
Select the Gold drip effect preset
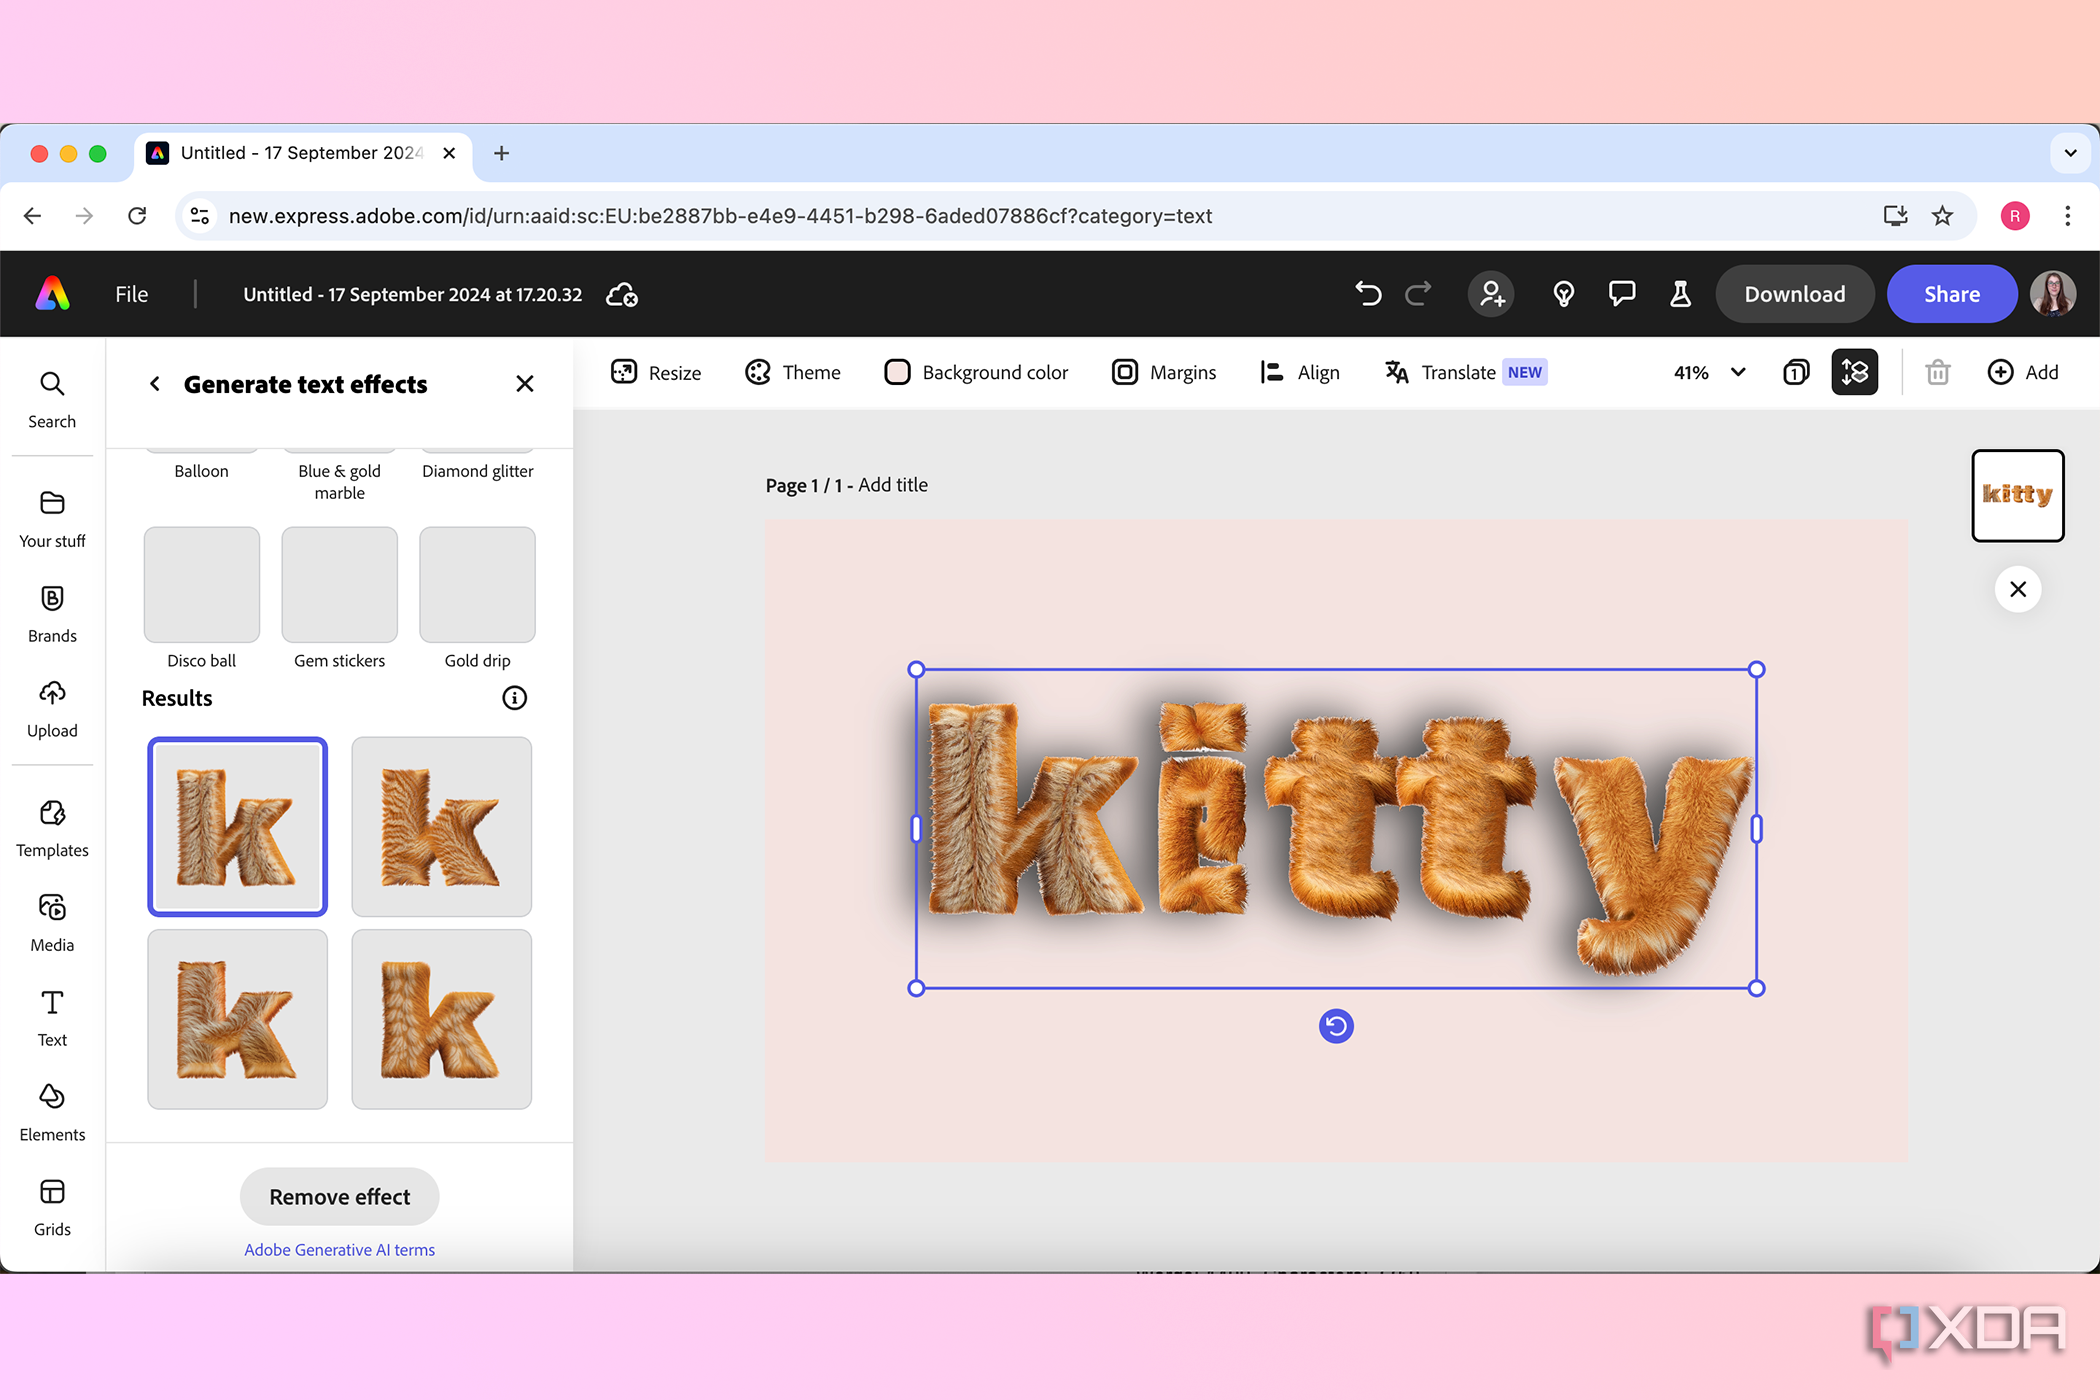(x=478, y=585)
